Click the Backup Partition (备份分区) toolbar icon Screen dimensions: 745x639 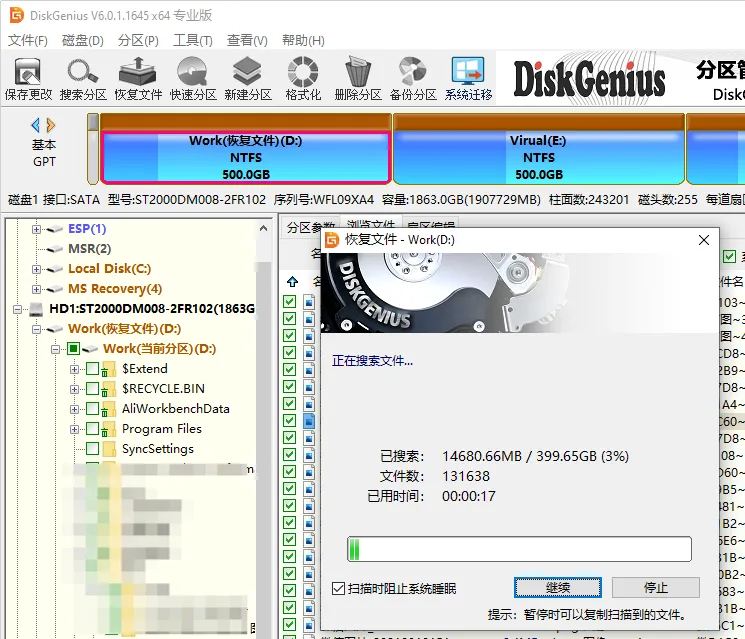(x=413, y=78)
